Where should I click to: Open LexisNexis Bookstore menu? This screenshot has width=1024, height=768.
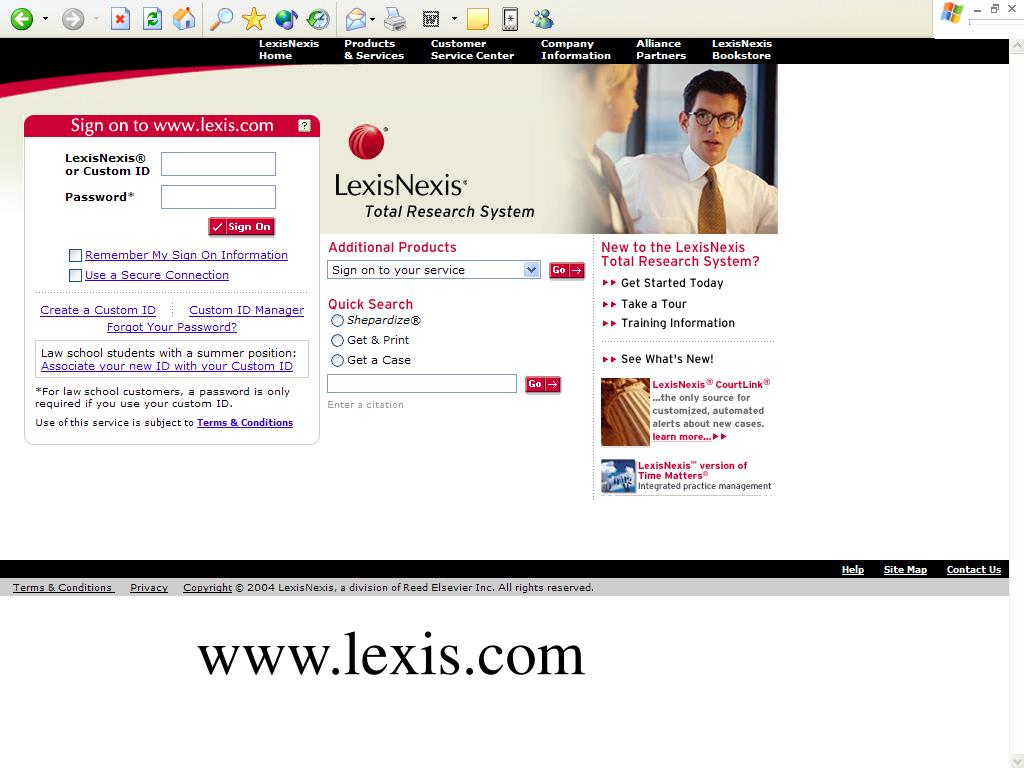[x=742, y=50]
